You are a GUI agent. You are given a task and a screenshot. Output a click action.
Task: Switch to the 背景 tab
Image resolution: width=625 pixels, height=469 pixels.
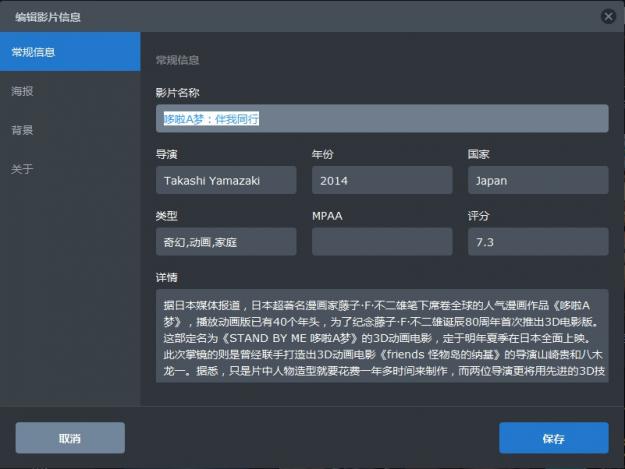[70, 130]
